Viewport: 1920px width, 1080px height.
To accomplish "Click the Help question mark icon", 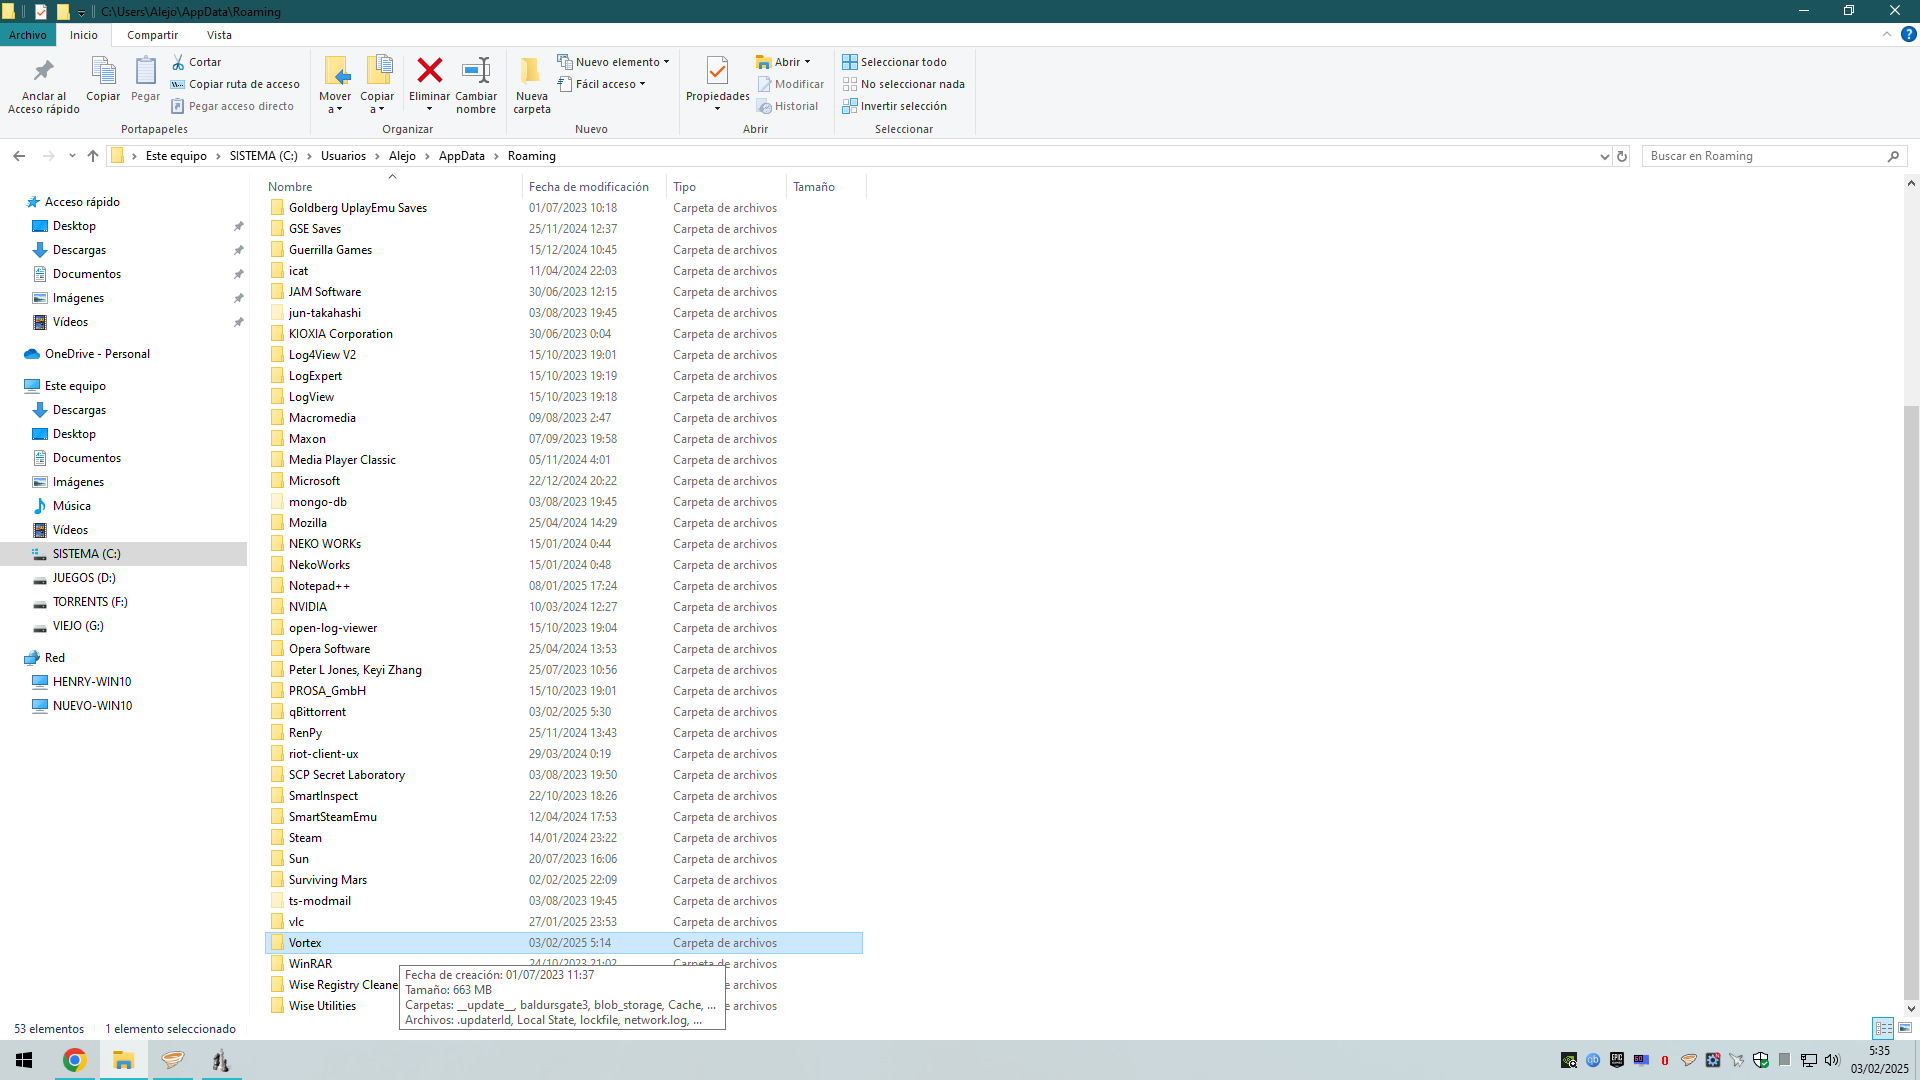I will tap(1908, 34).
